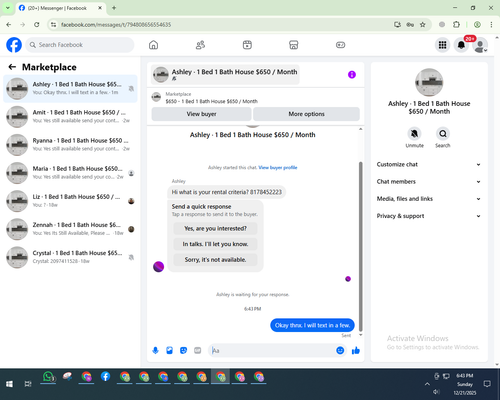Open the Home icon in the Facebook nav
This screenshot has height=400, width=500.
click(x=153, y=45)
